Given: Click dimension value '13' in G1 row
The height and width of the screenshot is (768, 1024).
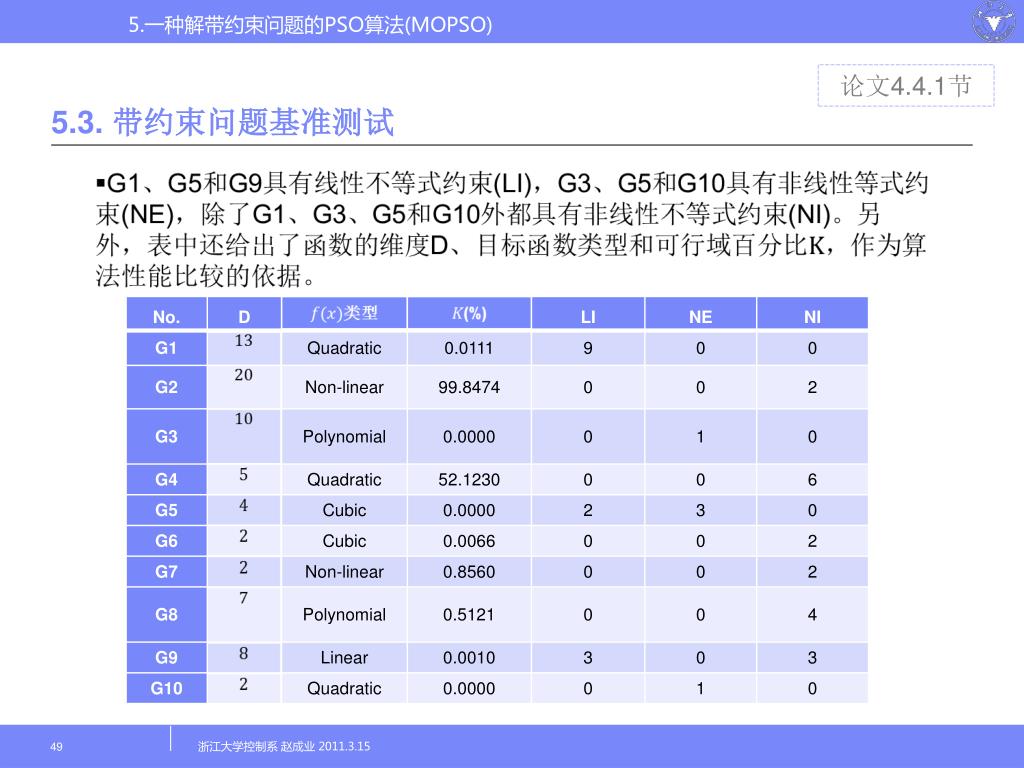Looking at the screenshot, I should (x=244, y=340).
